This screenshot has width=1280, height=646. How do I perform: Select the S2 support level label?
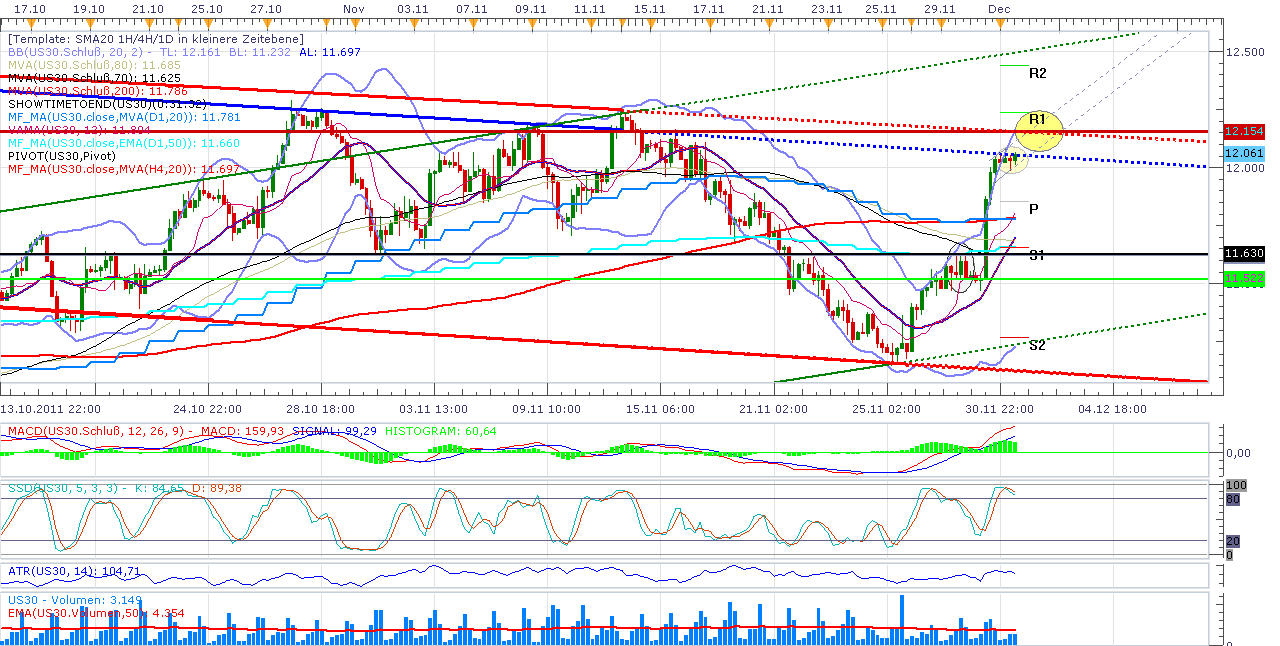(1035, 344)
